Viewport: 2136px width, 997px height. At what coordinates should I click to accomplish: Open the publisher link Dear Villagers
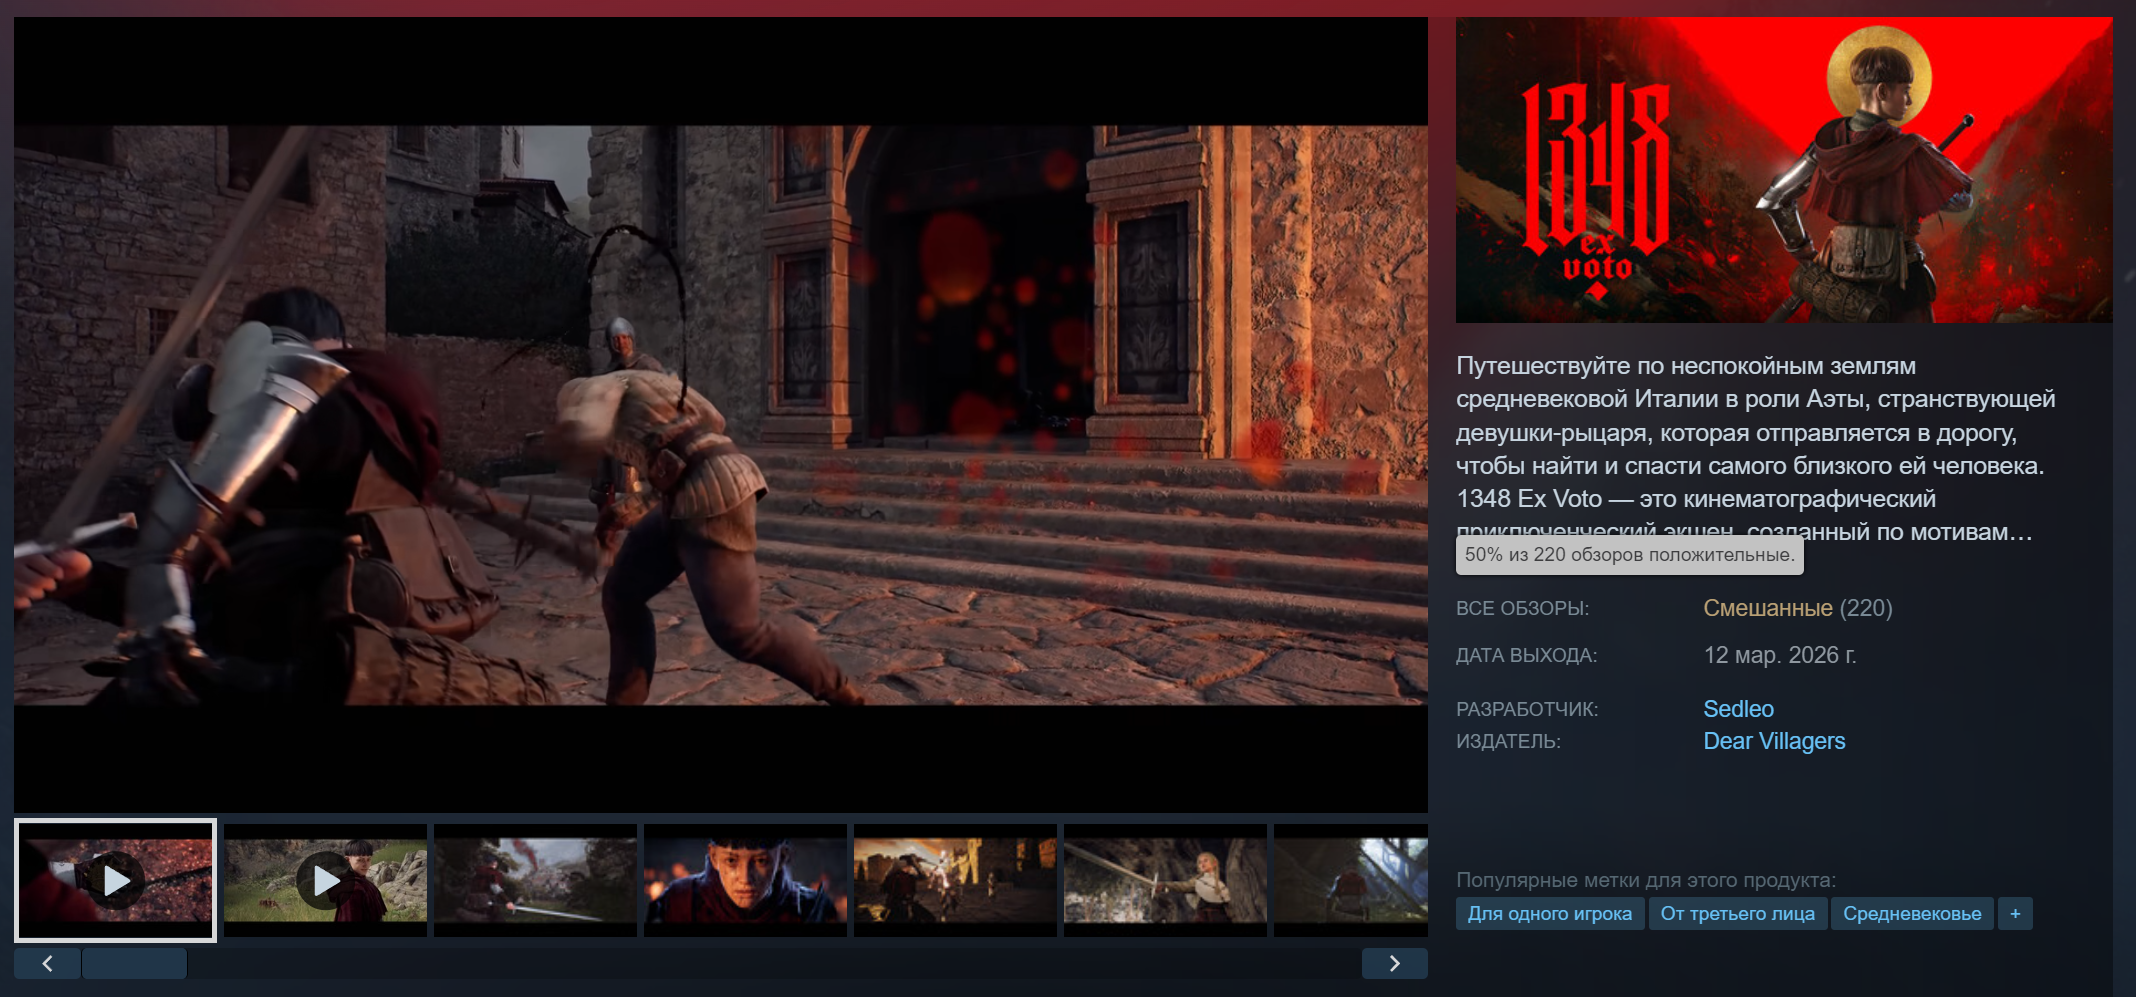[1774, 741]
